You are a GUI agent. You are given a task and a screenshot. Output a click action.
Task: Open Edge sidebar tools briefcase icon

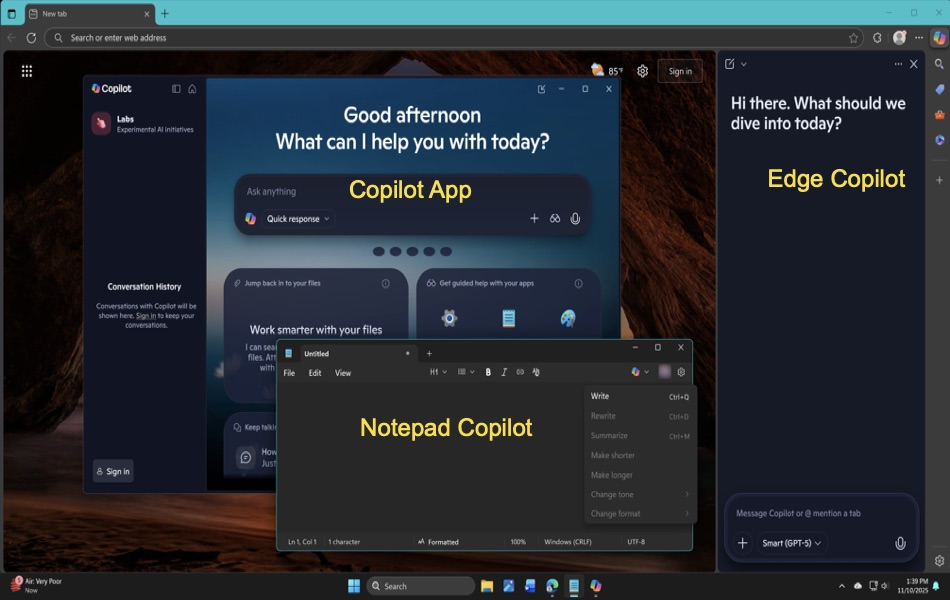pyautogui.click(x=939, y=115)
